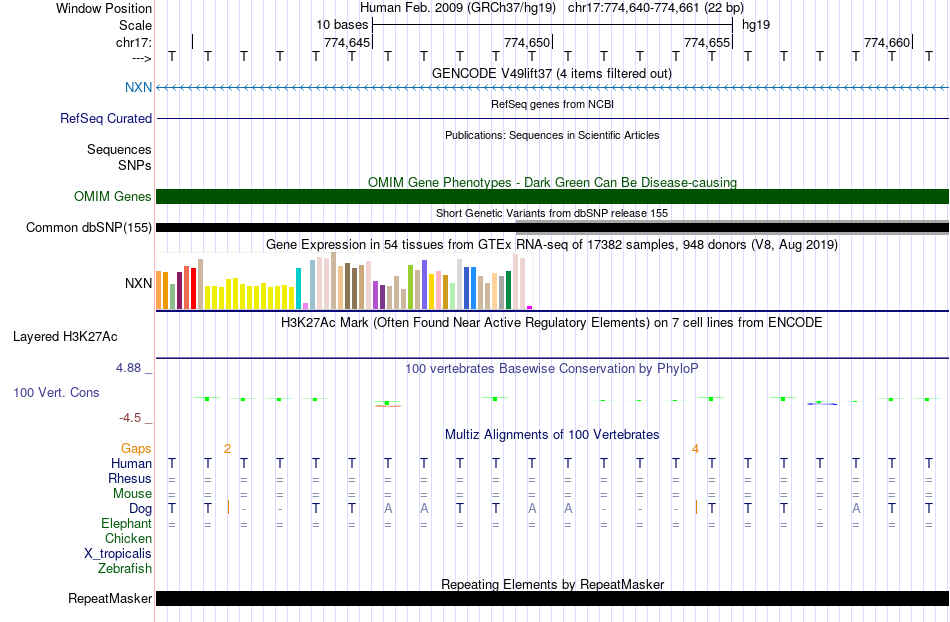Select the Human species label
This screenshot has width=950, height=622.
tap(131, 463)
